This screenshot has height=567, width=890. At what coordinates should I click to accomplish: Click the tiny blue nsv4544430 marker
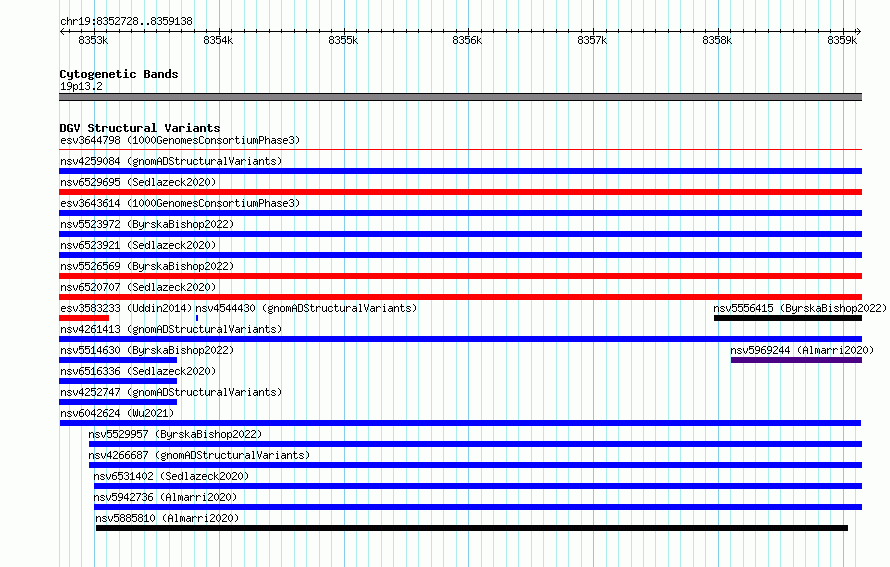[x=197, y=318]
